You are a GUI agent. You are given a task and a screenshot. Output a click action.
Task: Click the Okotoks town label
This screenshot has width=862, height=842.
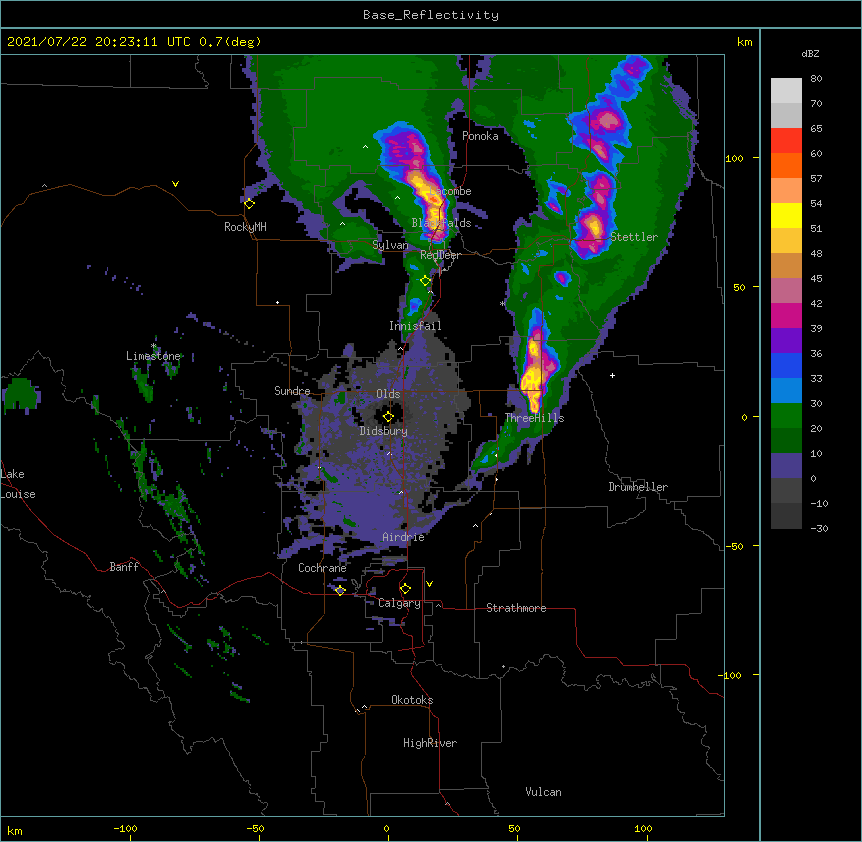[x=412, y=700]
